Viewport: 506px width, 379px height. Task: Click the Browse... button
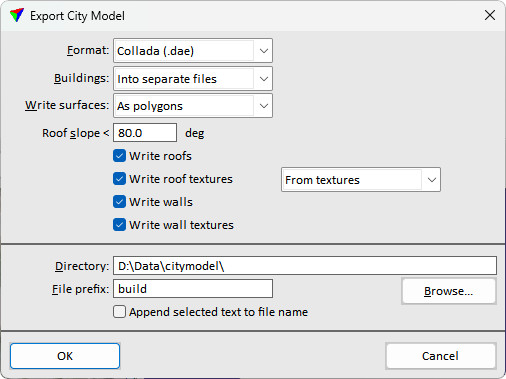[x=449, y=291]
